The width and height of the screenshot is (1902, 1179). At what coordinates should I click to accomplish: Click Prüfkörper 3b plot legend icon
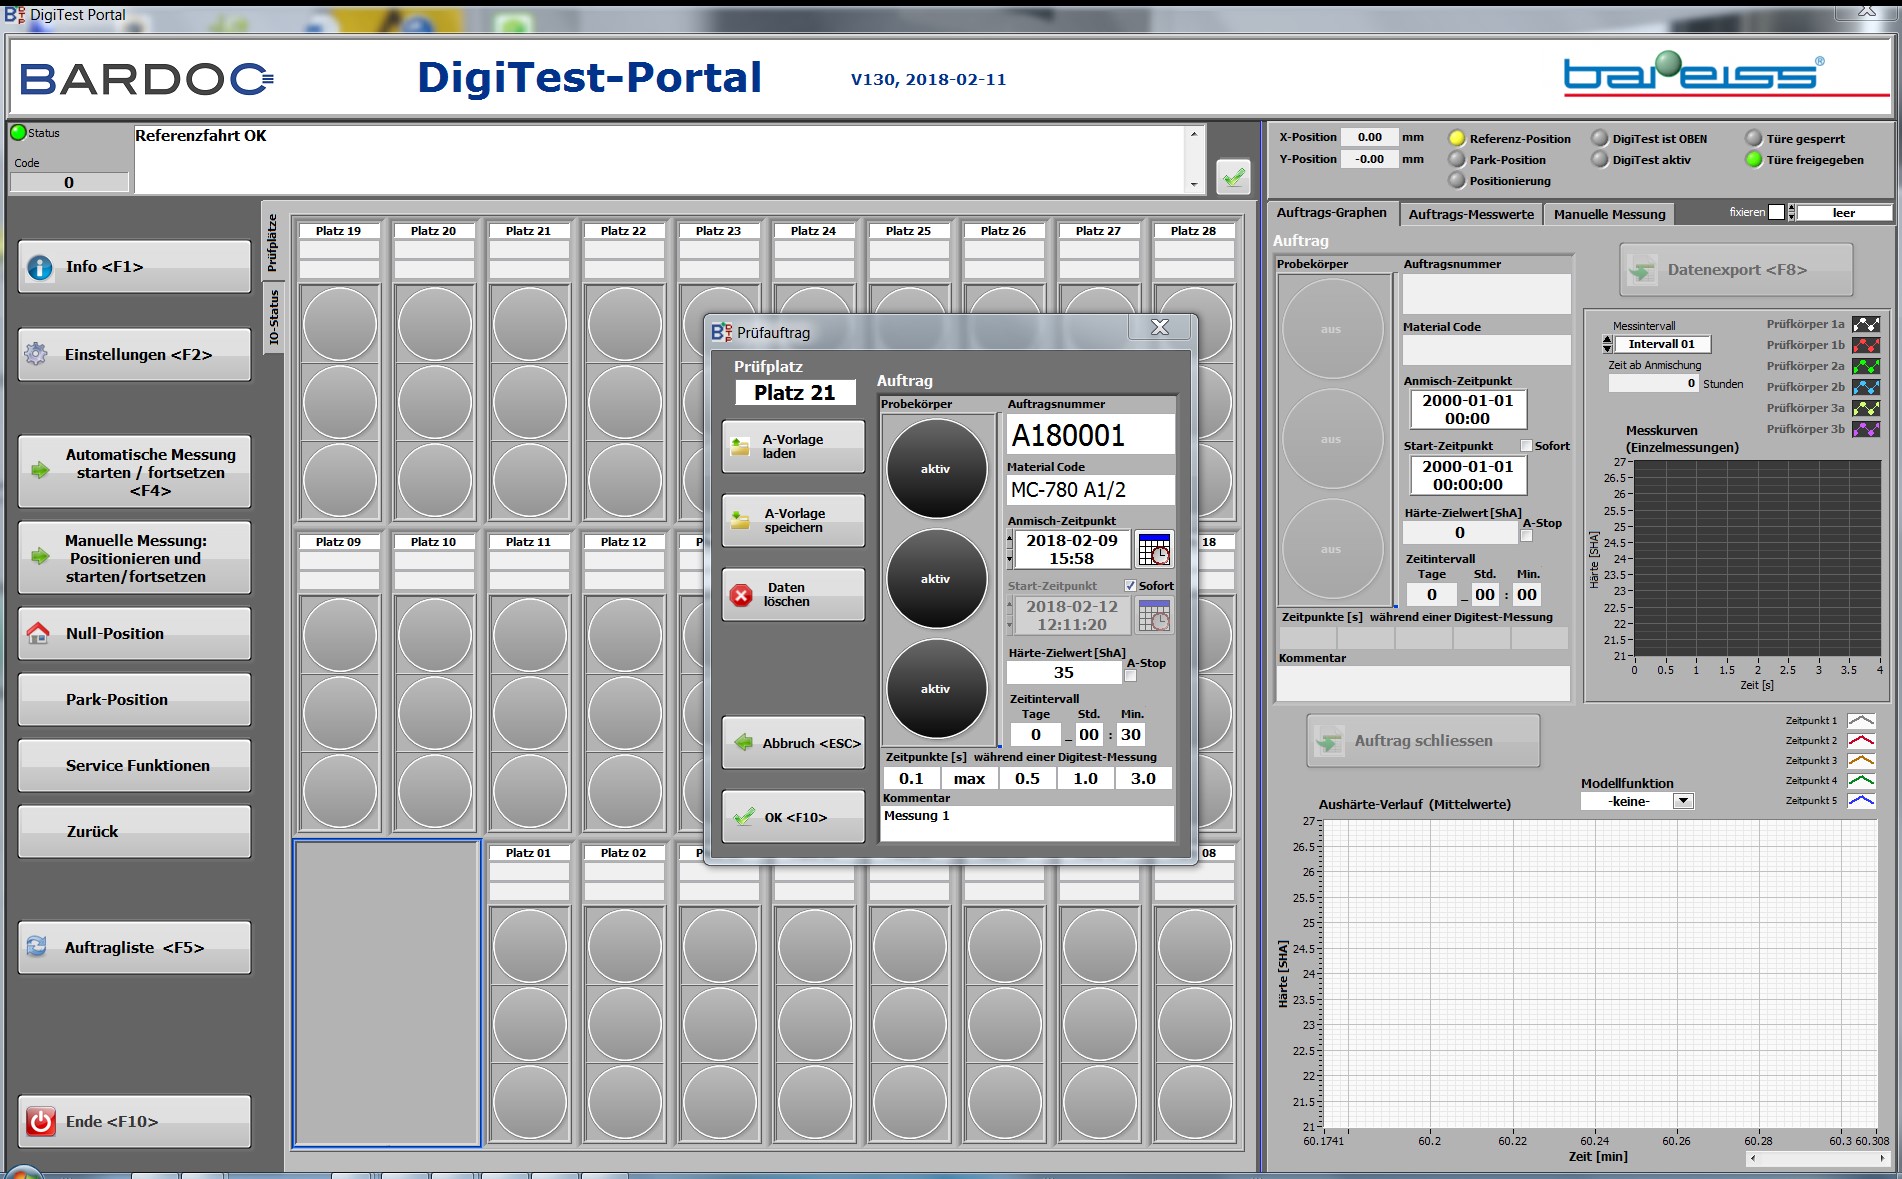1866,429
